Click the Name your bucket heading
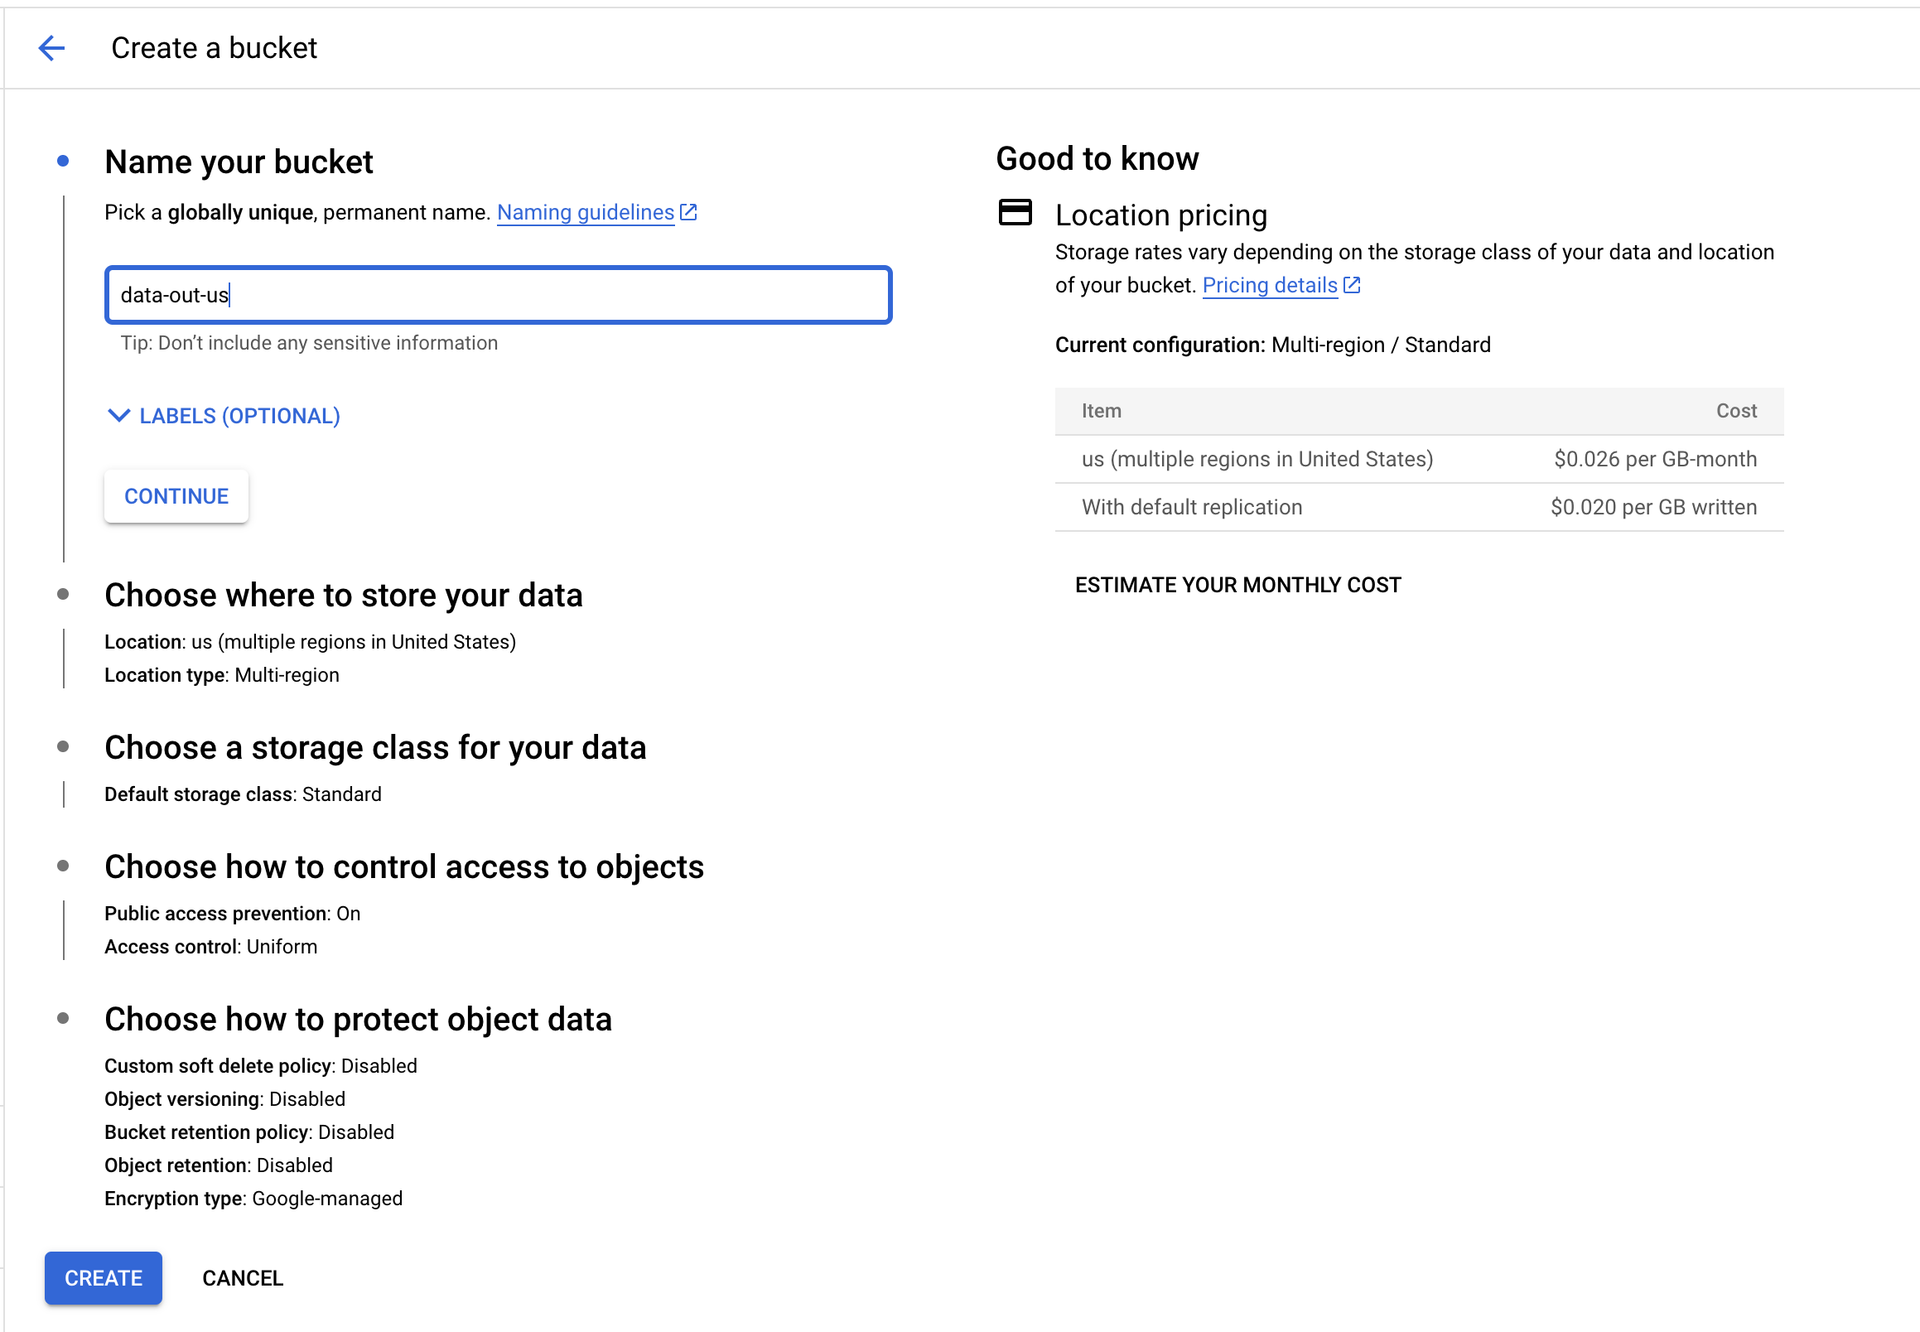 (x=239, y=162)
